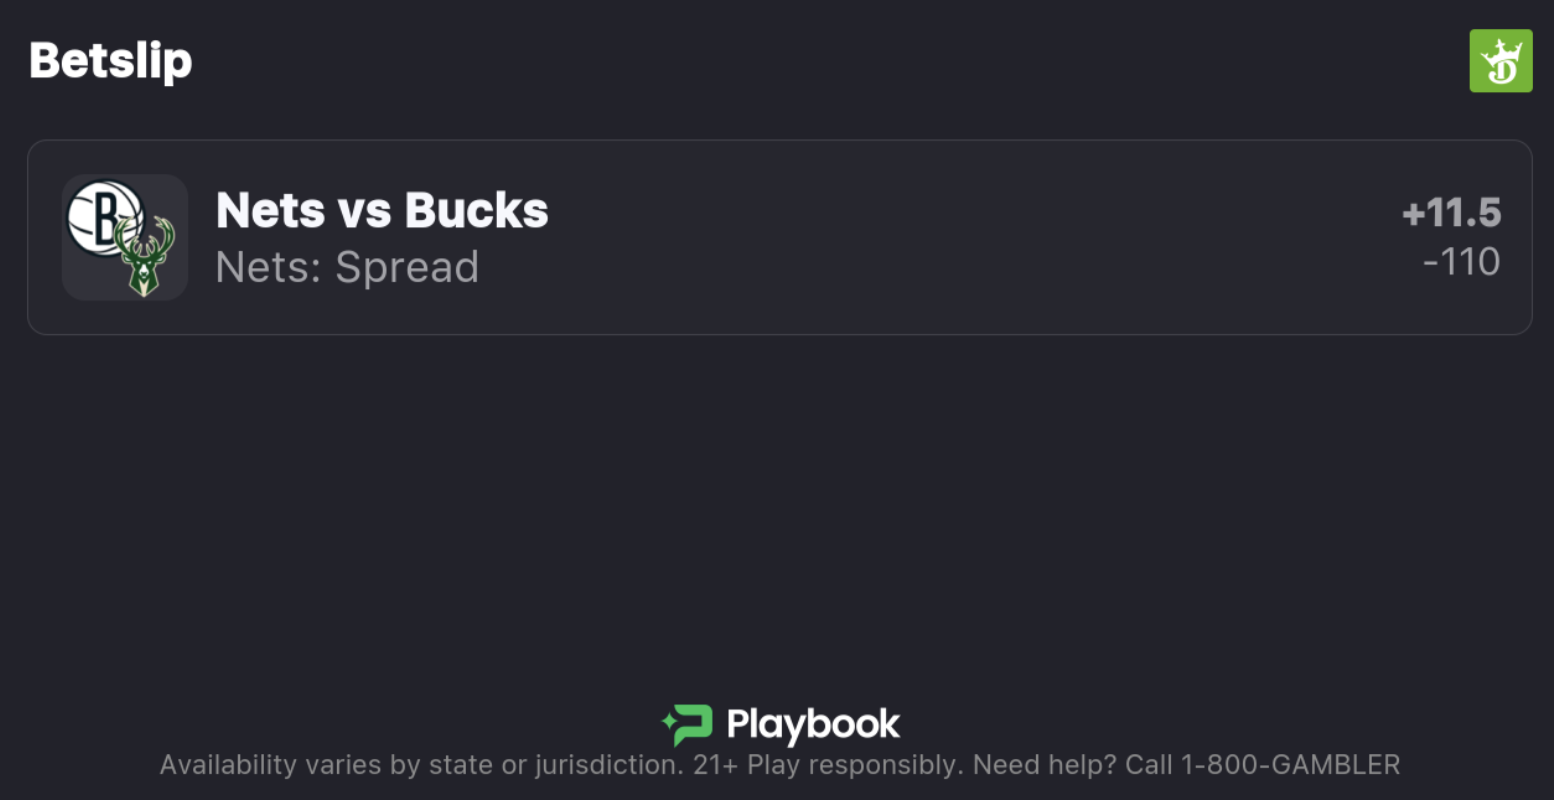Tap the 1-800-GAMBLER helpline number
Screen dimensions: 1554x800
click(1290, 765)
